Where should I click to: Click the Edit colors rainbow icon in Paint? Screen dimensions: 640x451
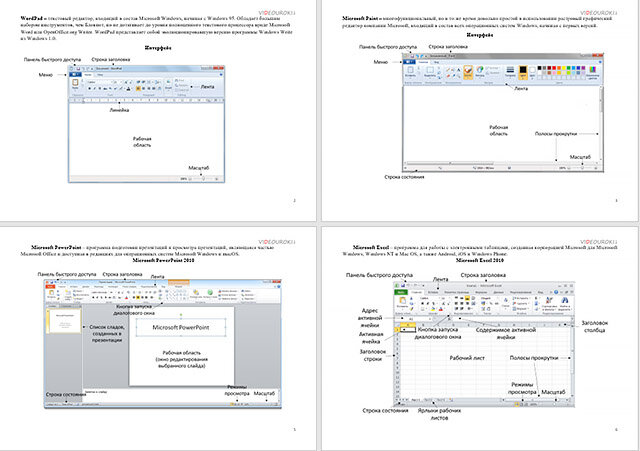point(592,69)
